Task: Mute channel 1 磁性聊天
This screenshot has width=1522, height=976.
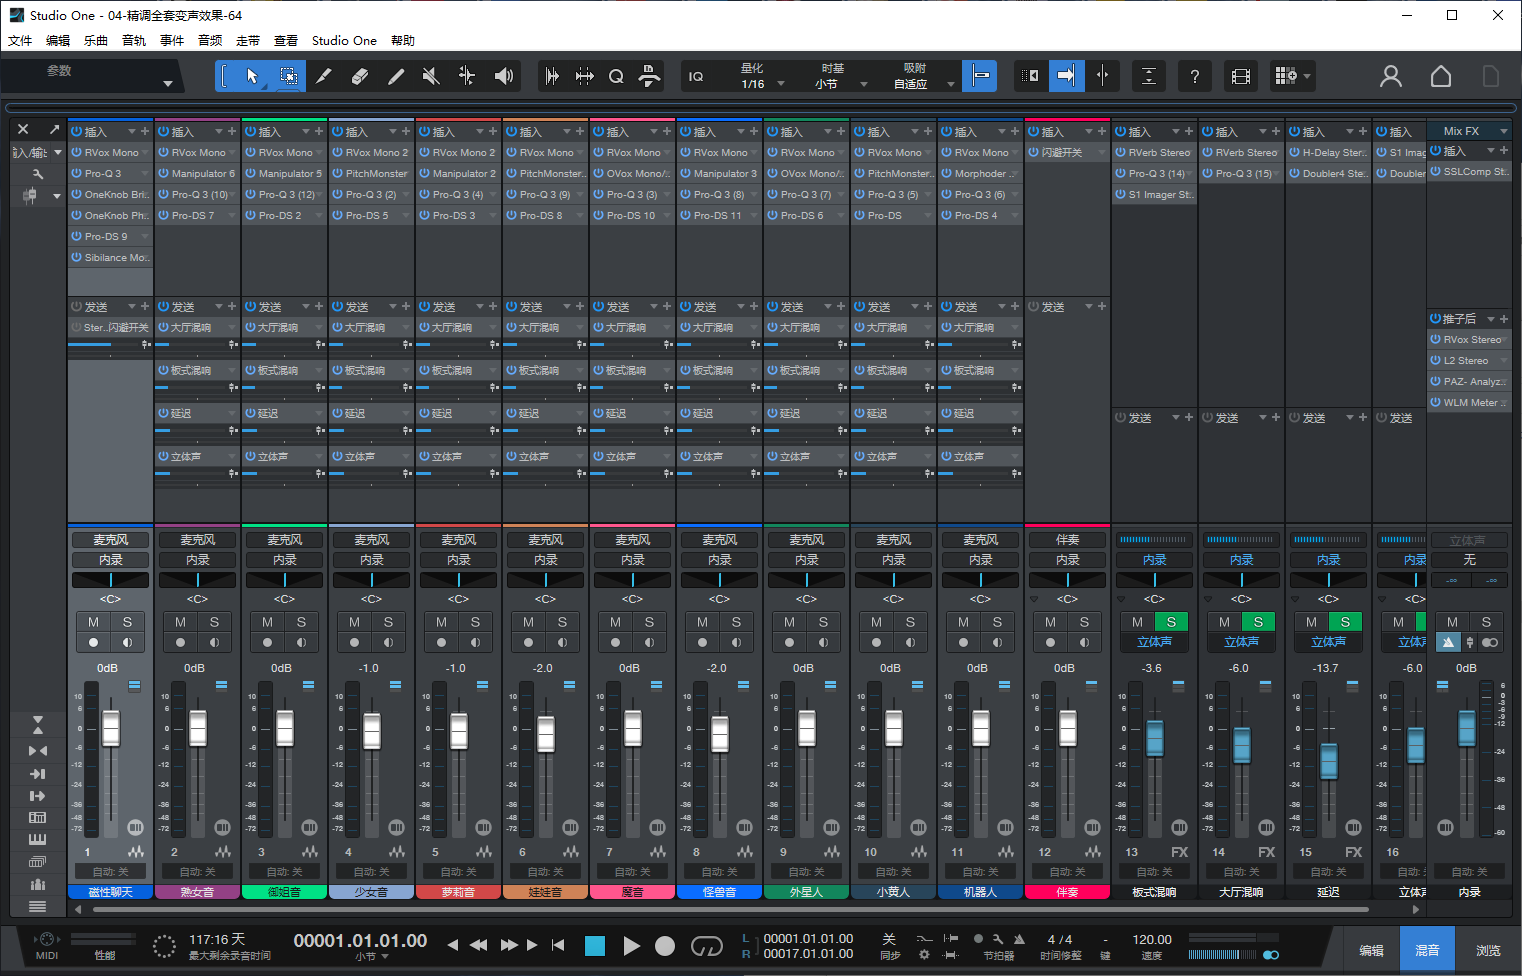Action: (92, 621)
